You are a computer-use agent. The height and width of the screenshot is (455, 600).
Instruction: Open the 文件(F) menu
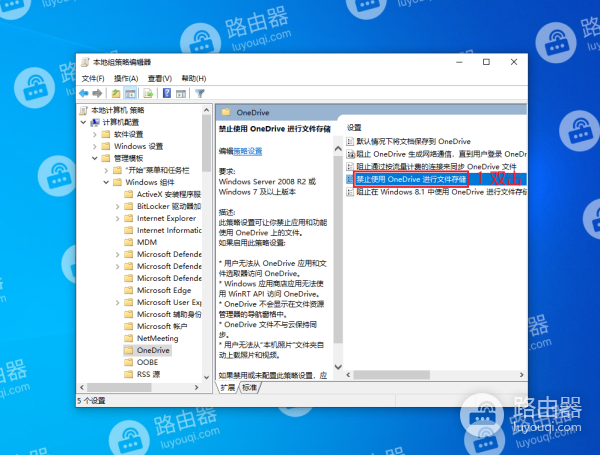tap(93, 78)
